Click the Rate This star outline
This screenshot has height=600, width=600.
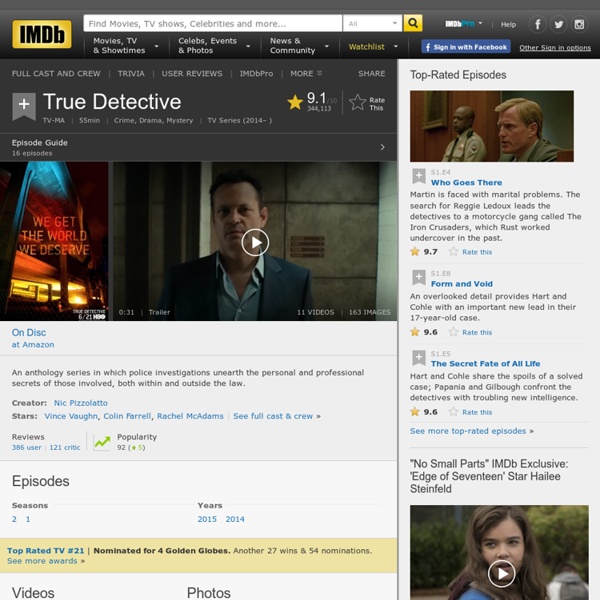358,103
